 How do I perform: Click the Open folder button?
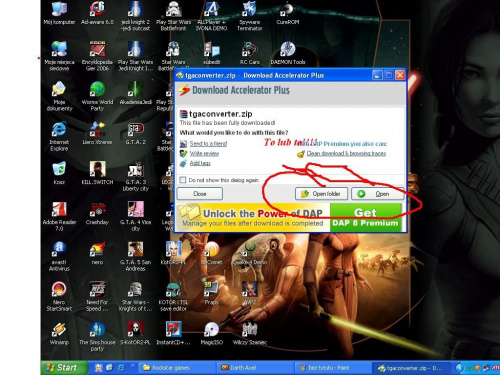click(321, 194)
